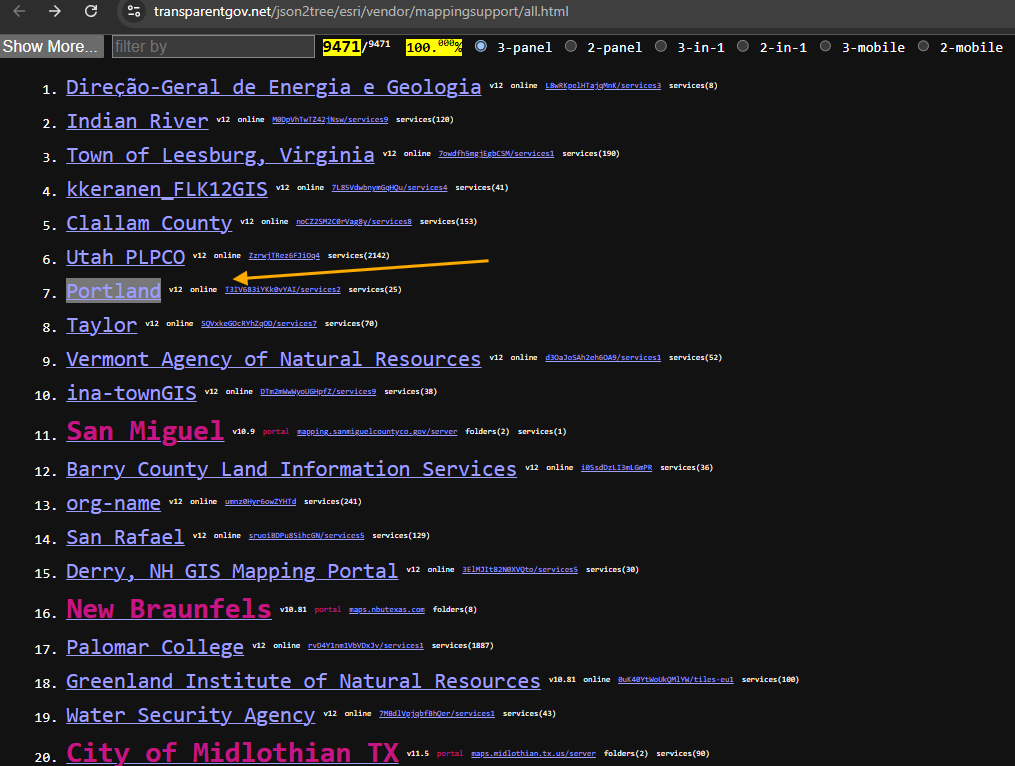The height and width of the screenshot is (766, 1015).
Task: Open services URL next to Clallam County
Action: (354, 221)
